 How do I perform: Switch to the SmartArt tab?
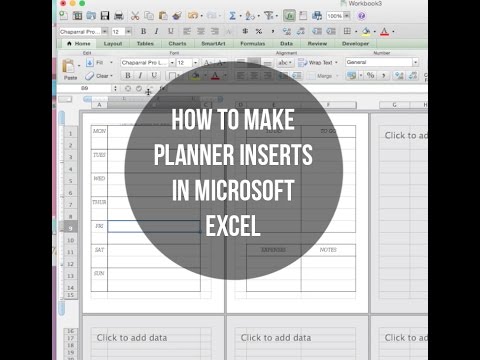tap(213, 44)
